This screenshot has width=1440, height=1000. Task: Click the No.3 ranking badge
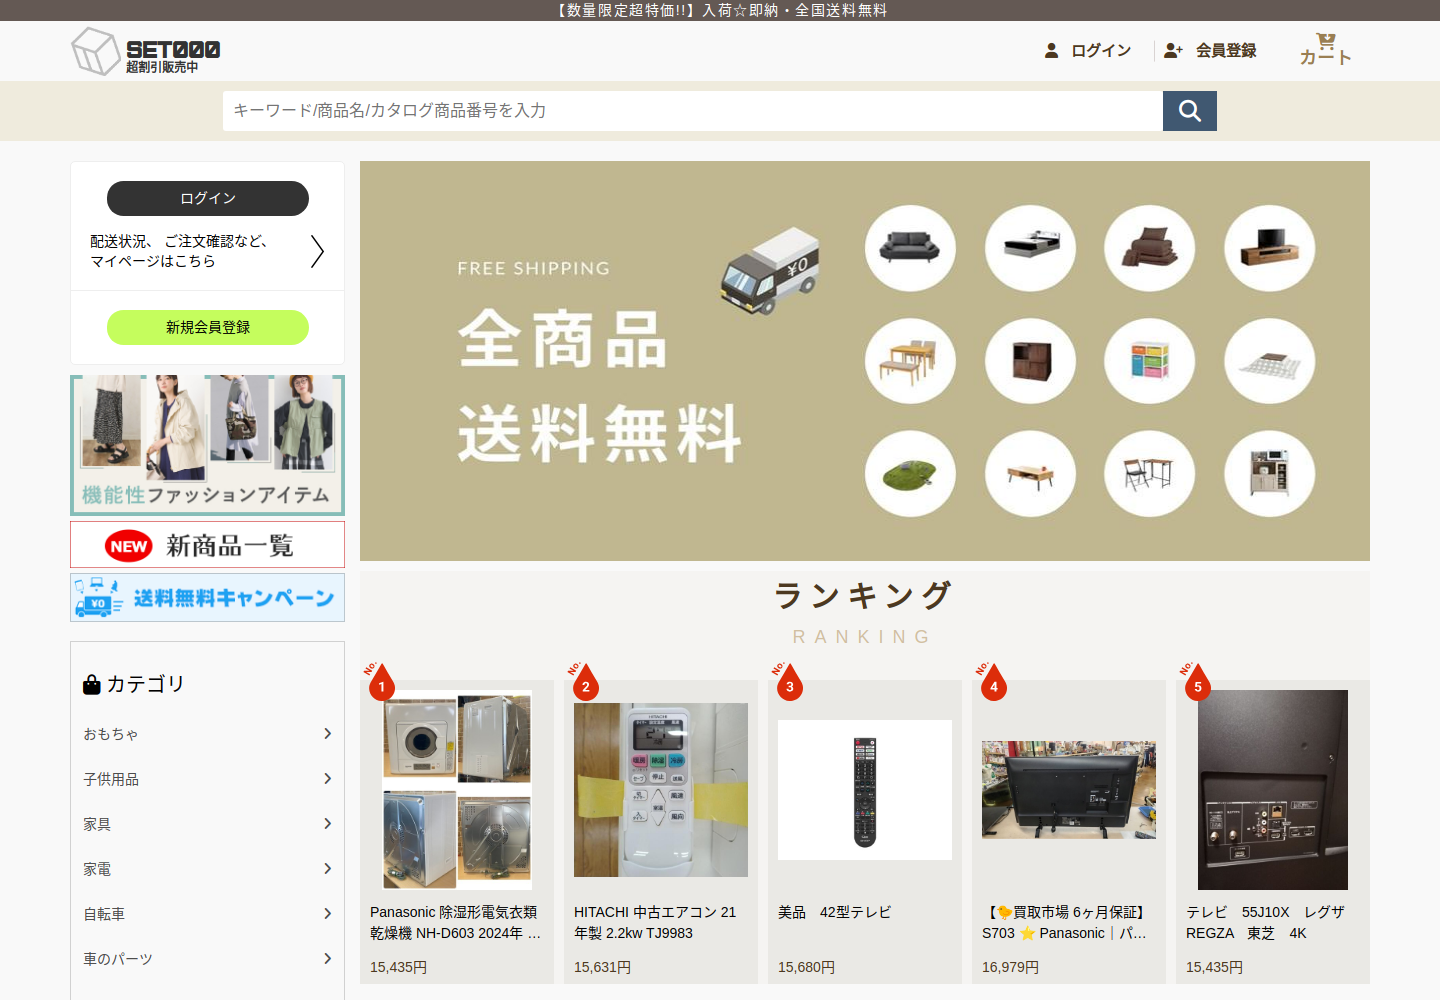pyautogui.click(x=789, y=681)
